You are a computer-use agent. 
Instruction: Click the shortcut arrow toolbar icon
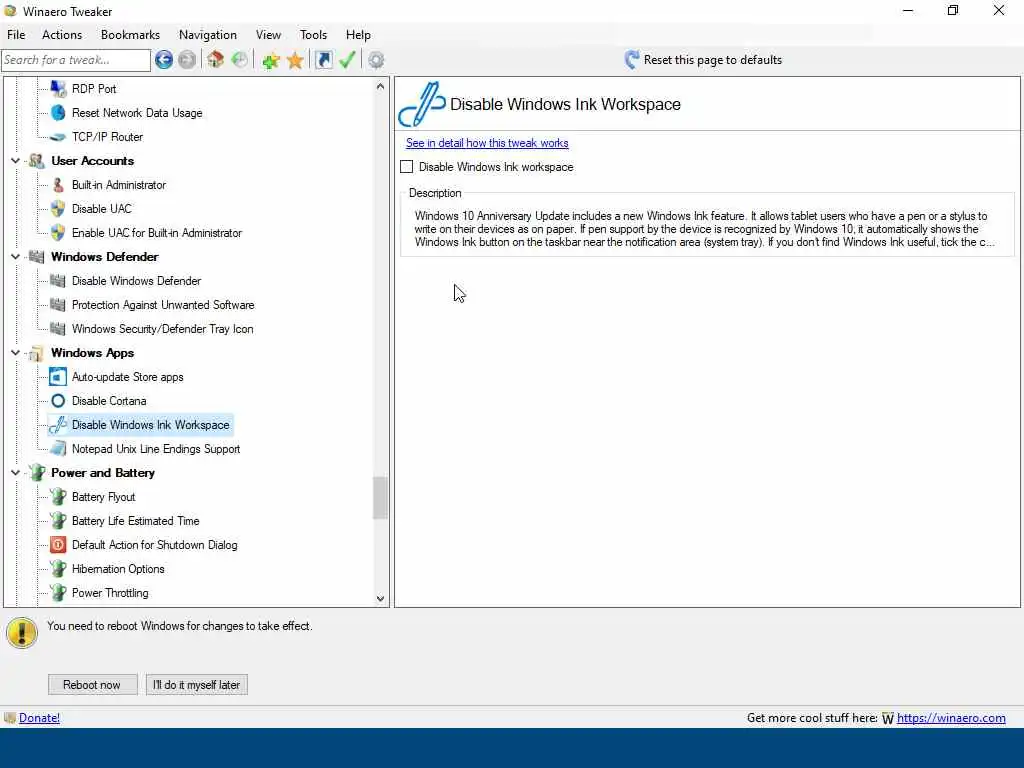click(323, 60)
